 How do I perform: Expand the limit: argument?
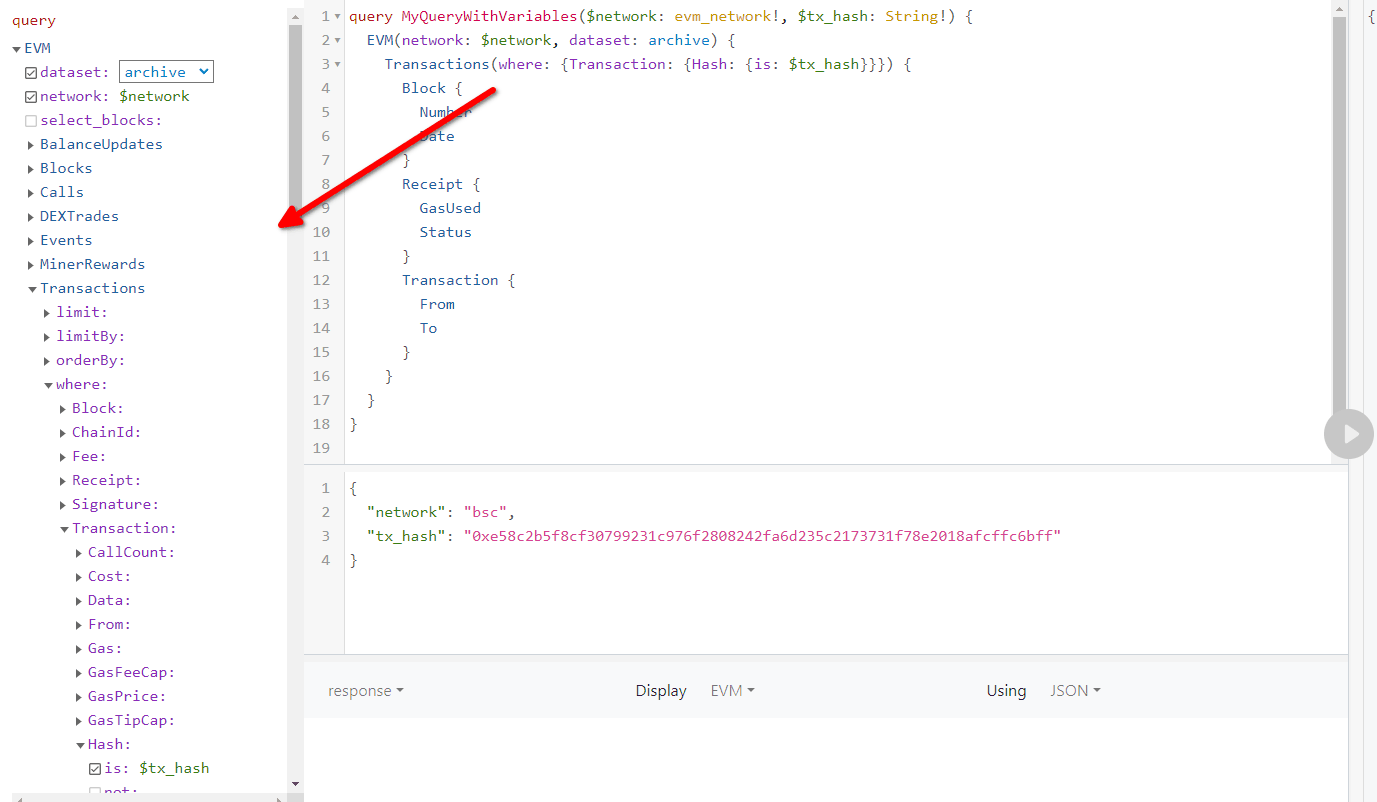47,313
